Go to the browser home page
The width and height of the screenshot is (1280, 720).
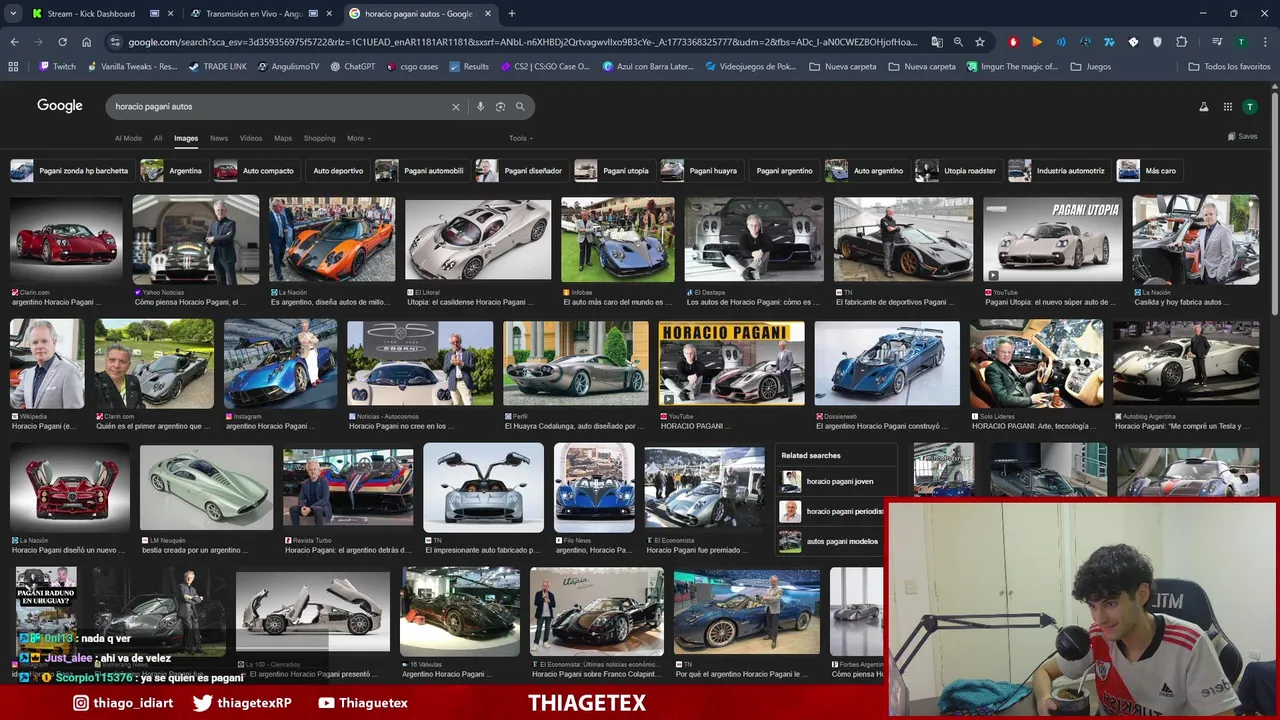pyautogui.click(x=86, y=42)
